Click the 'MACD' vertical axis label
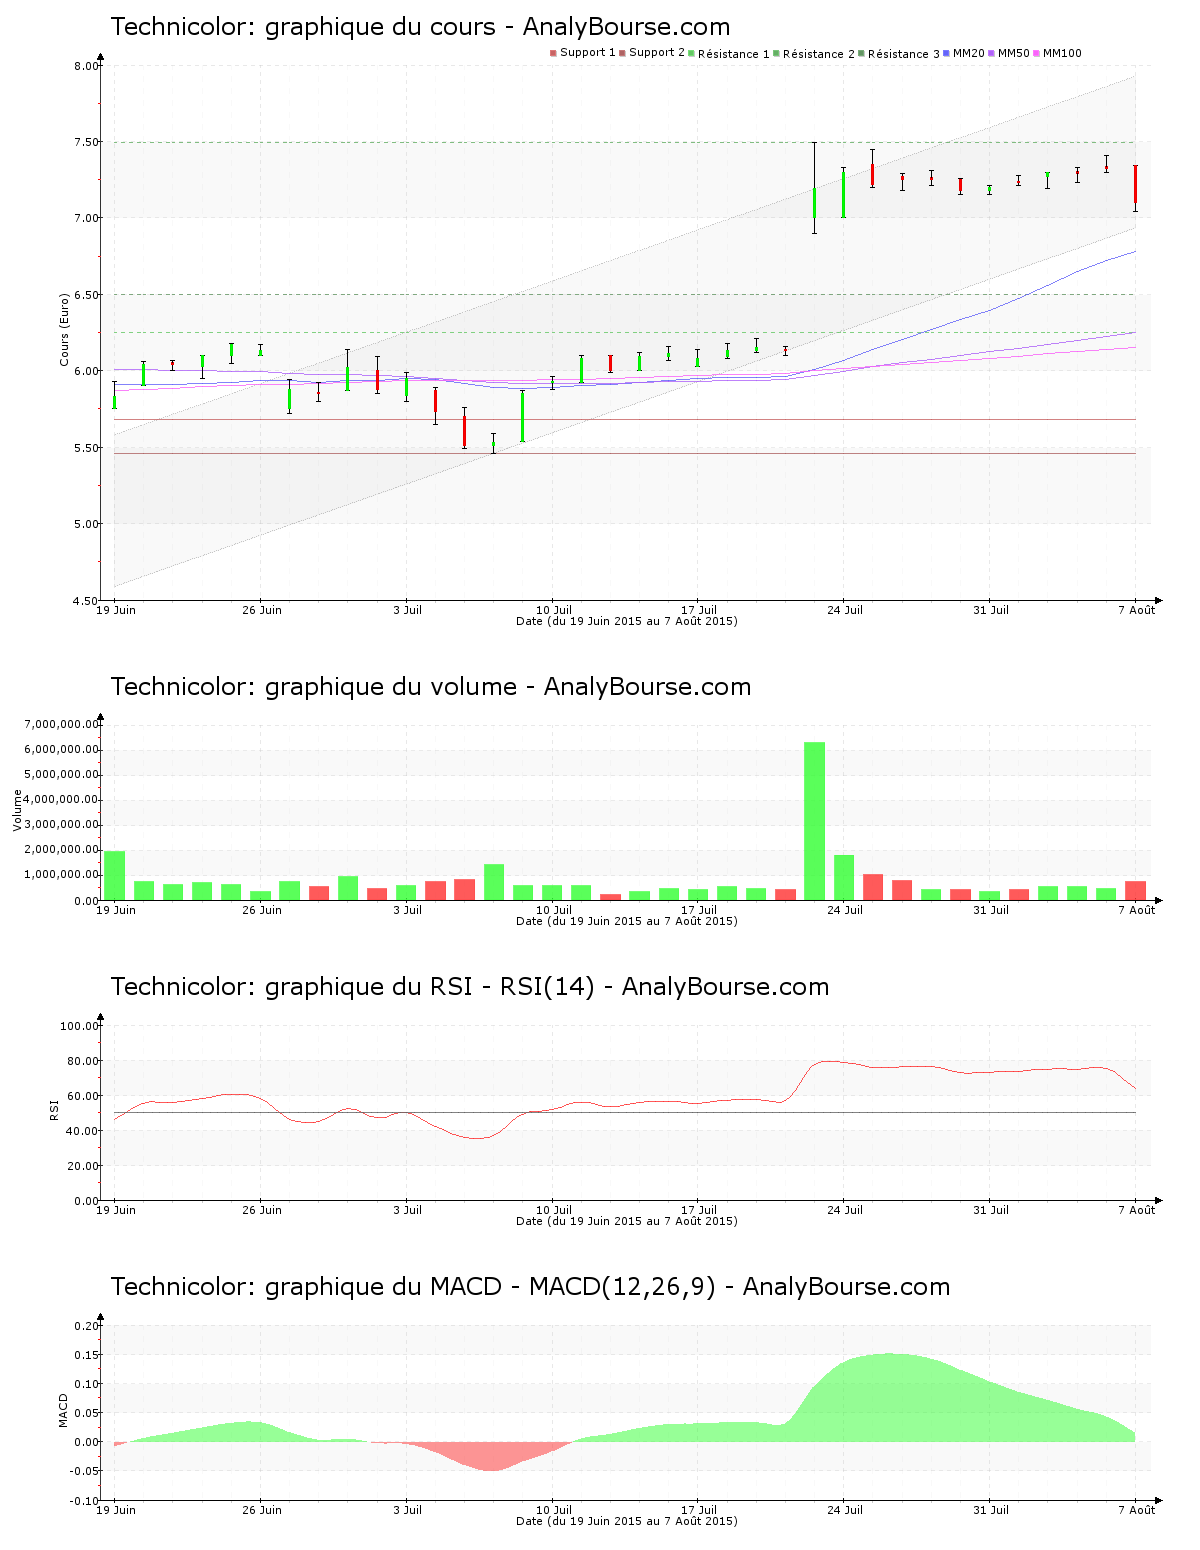Image resolution: width=1200 pixels, height=1550 pixels. pyautogui.click(x=64, y=1410)
